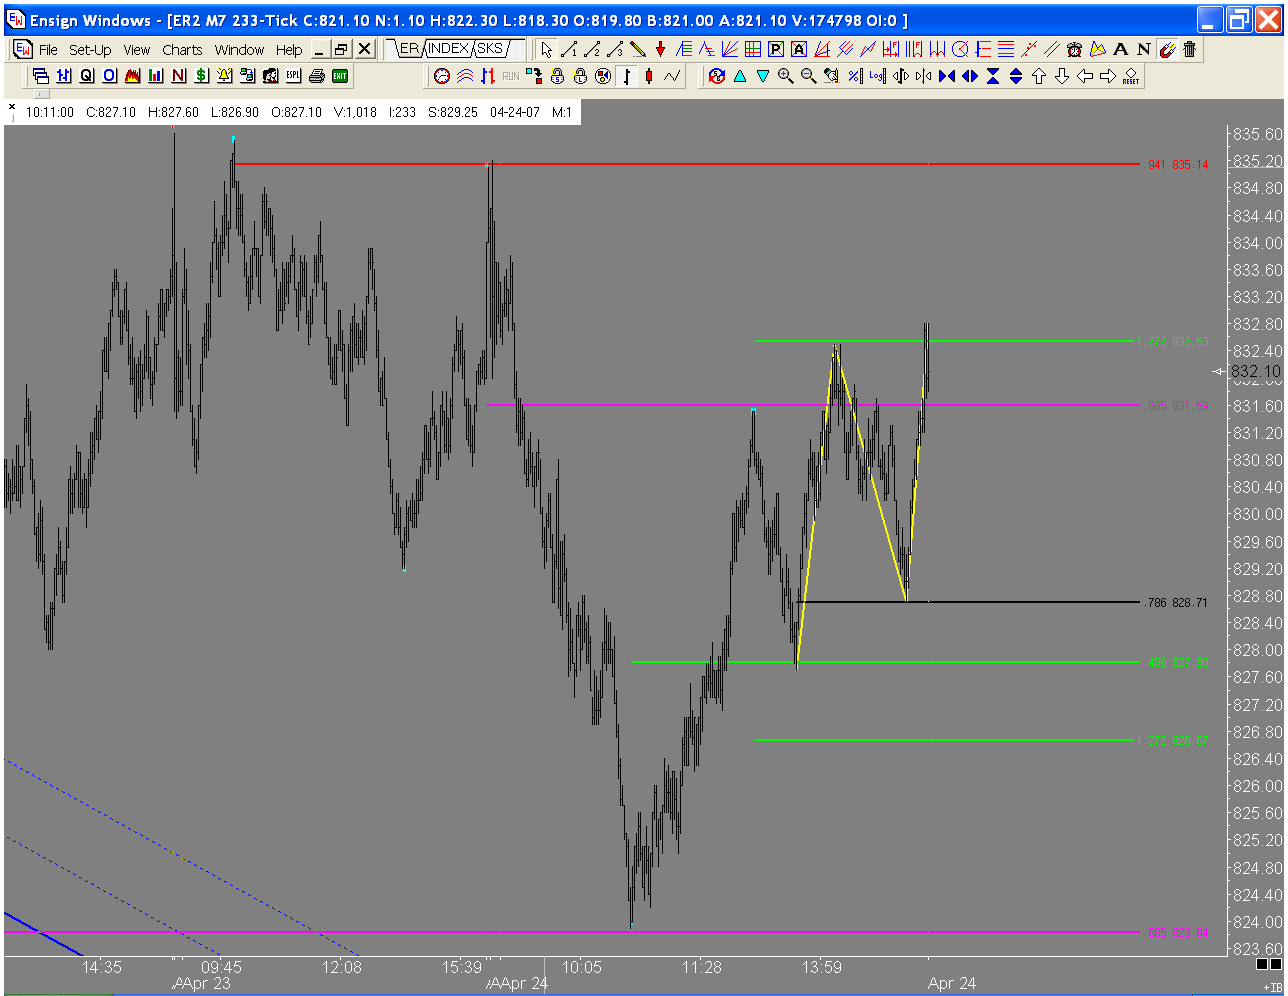Screen dimensions: 1288x996
Task: Click the zoom out magnifier icon
Action: [x=808, y=75]
